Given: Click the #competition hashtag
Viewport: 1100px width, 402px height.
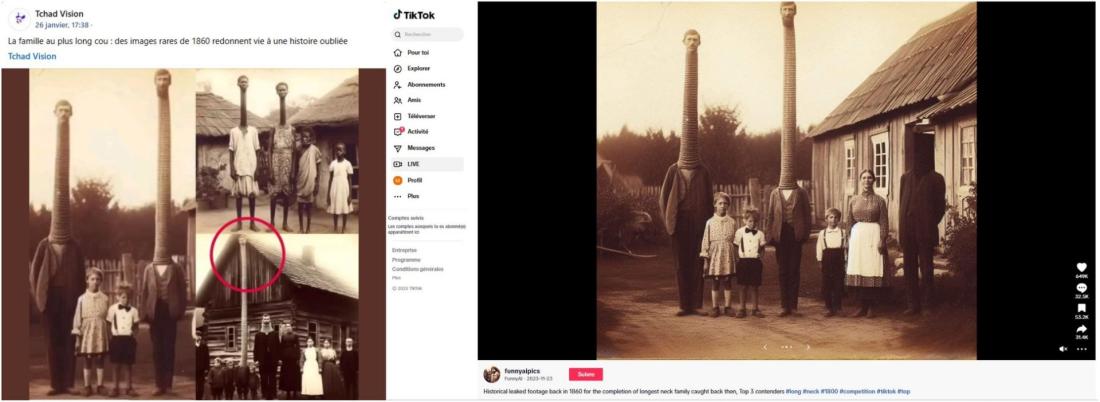Looking at the screenshot, I should point(858,391).
